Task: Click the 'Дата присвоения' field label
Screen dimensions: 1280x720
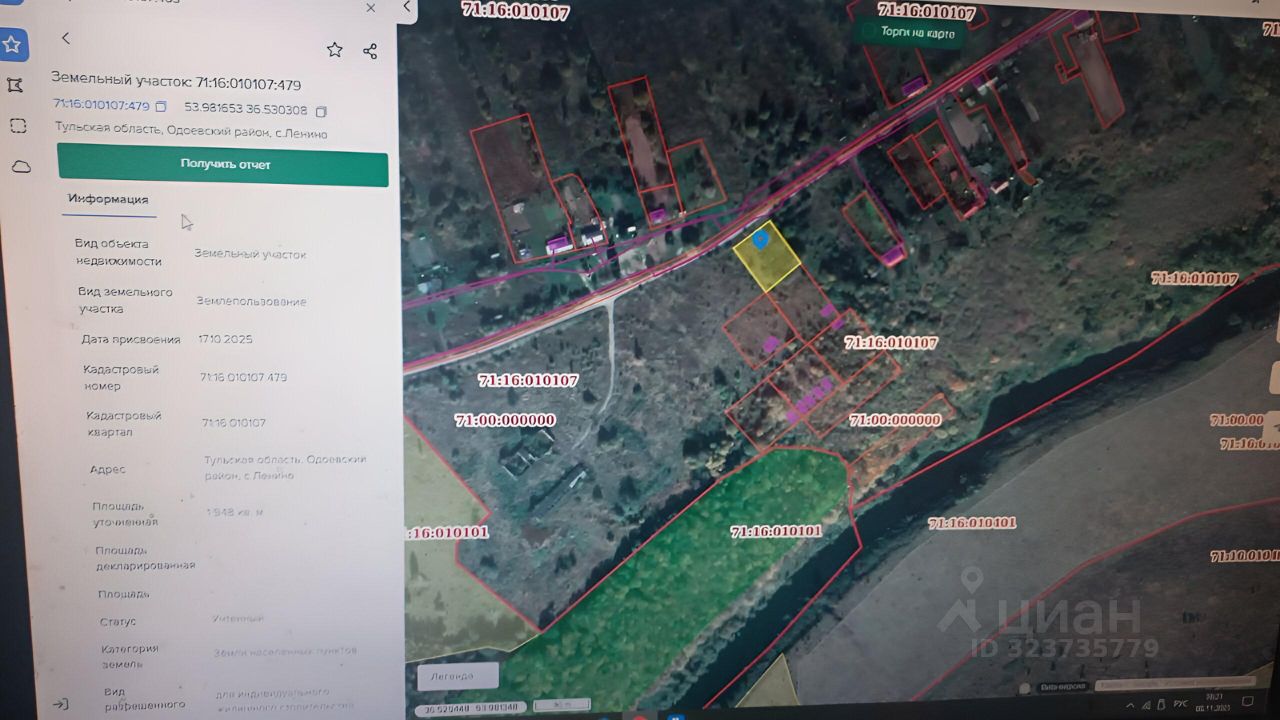Action: [131, 339]
